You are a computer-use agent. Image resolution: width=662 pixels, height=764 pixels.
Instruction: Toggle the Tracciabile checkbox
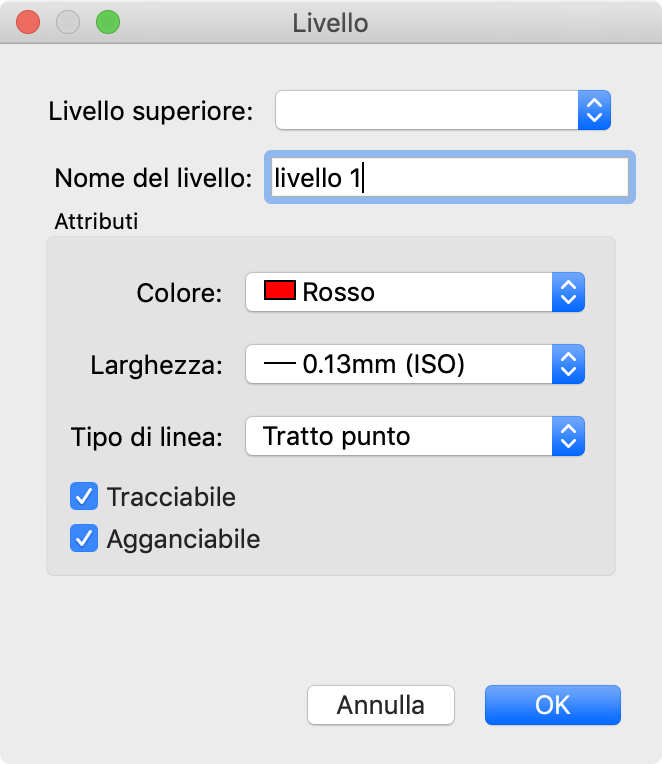point(84,496)
